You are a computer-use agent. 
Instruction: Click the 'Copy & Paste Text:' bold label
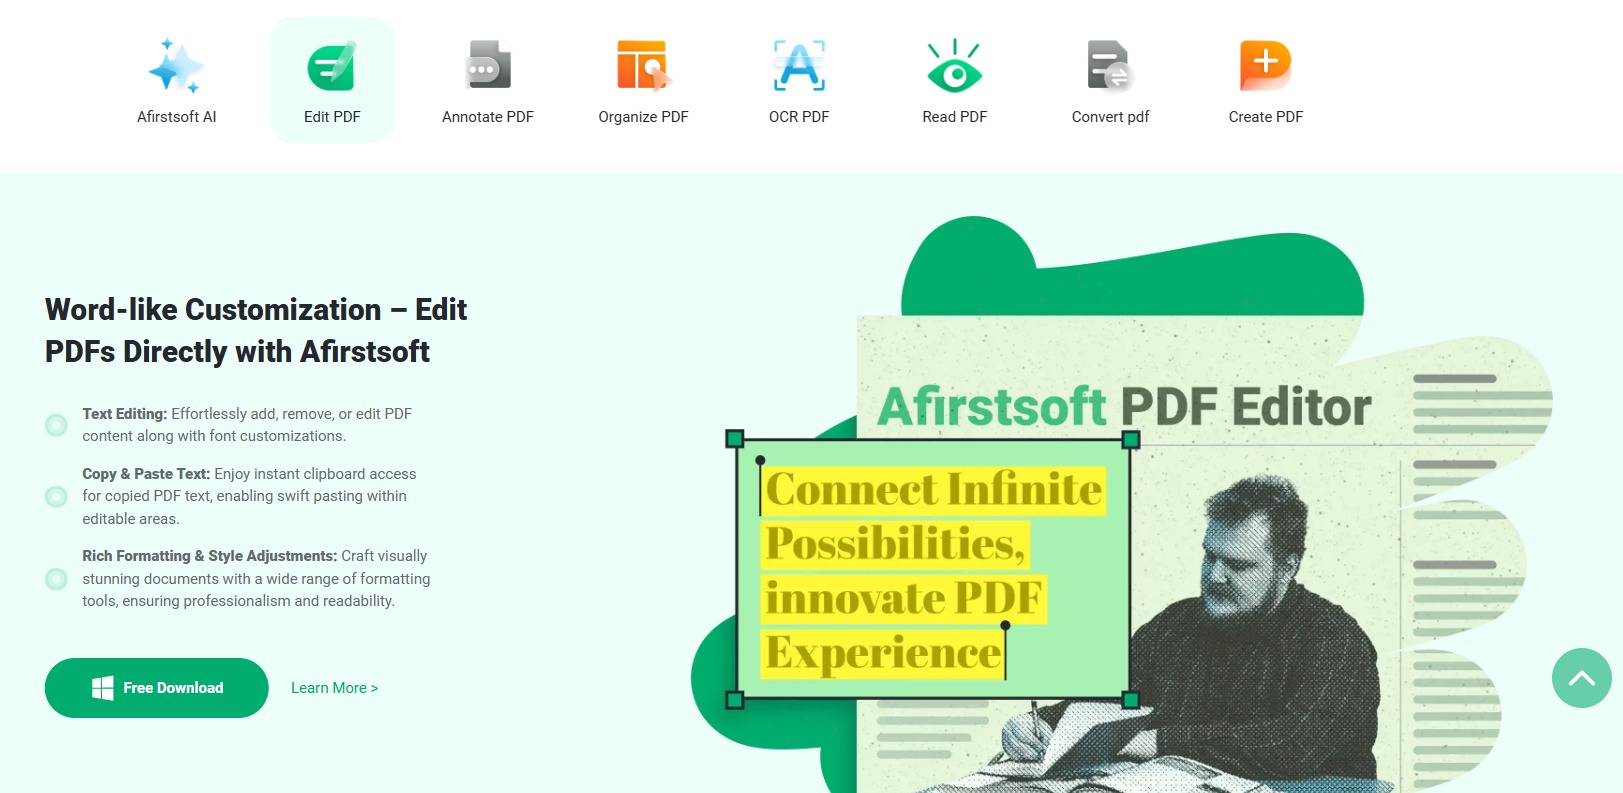pyautogui.click(x=146, y=474)
